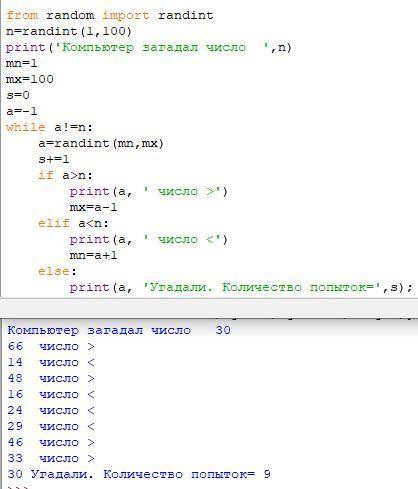Click the line 's+=1'
418x489 pixels.
[x=53, y=159]
